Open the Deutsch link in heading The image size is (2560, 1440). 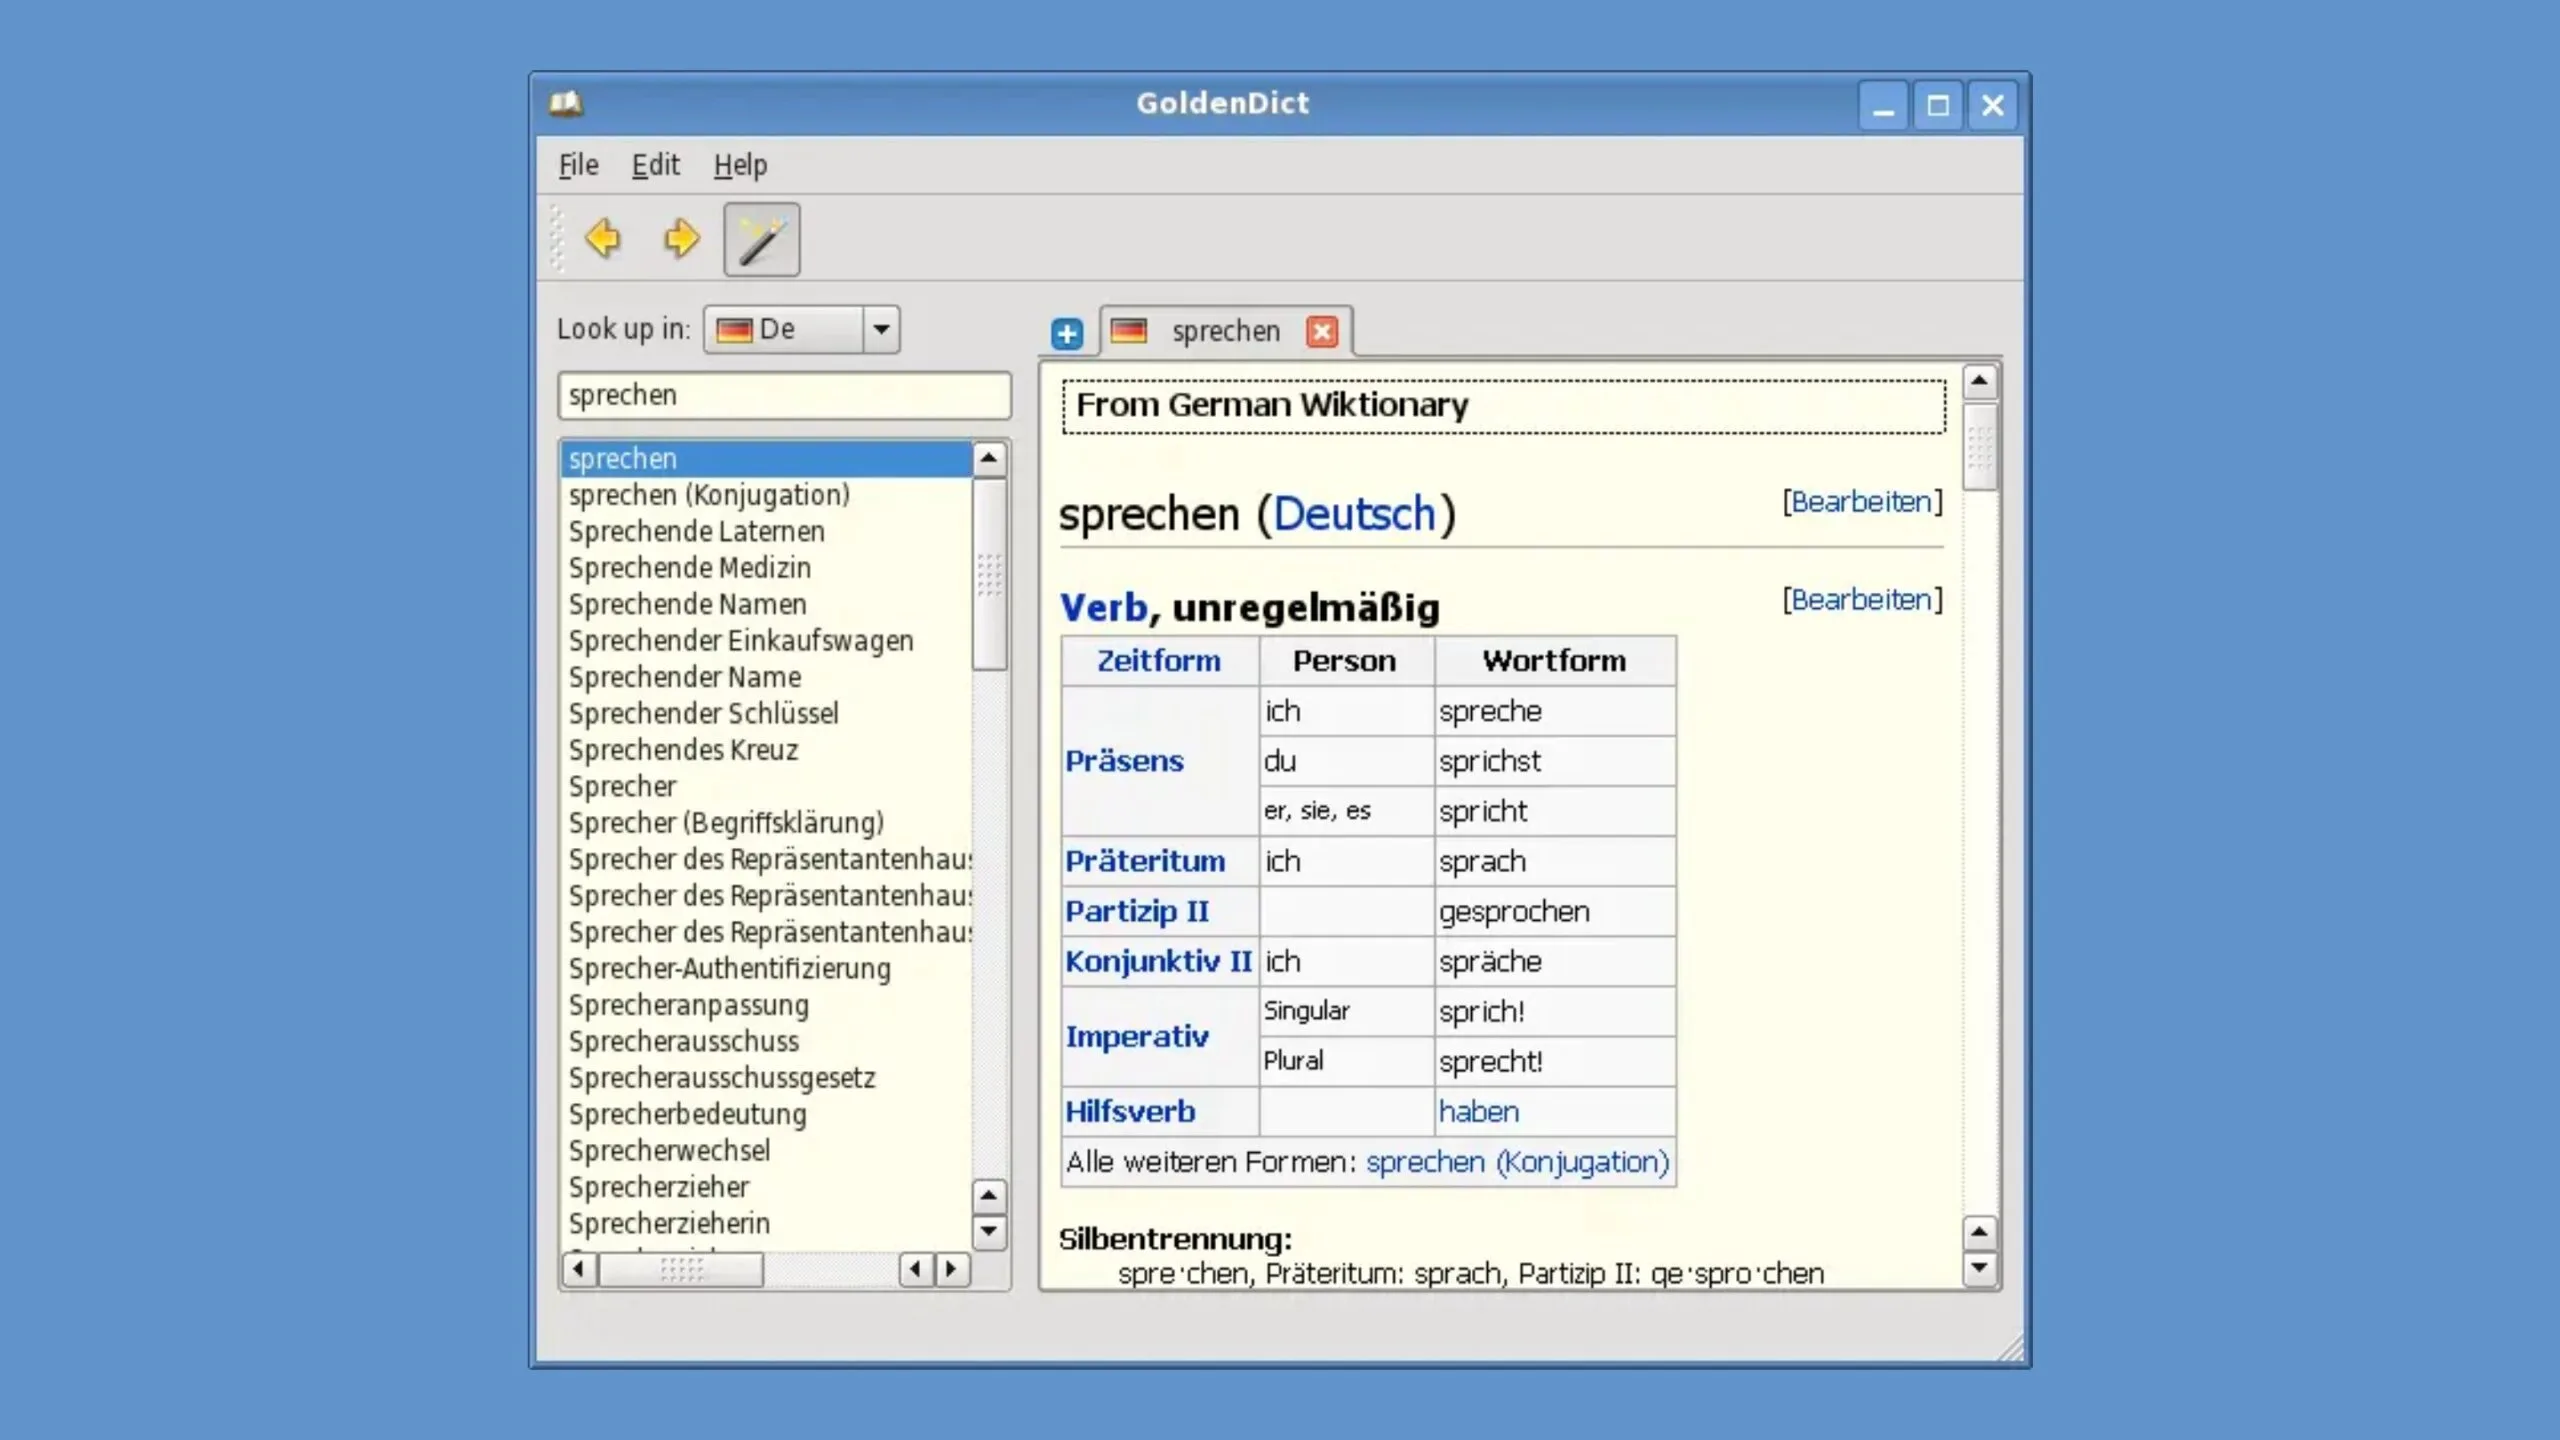point(1354,514)
